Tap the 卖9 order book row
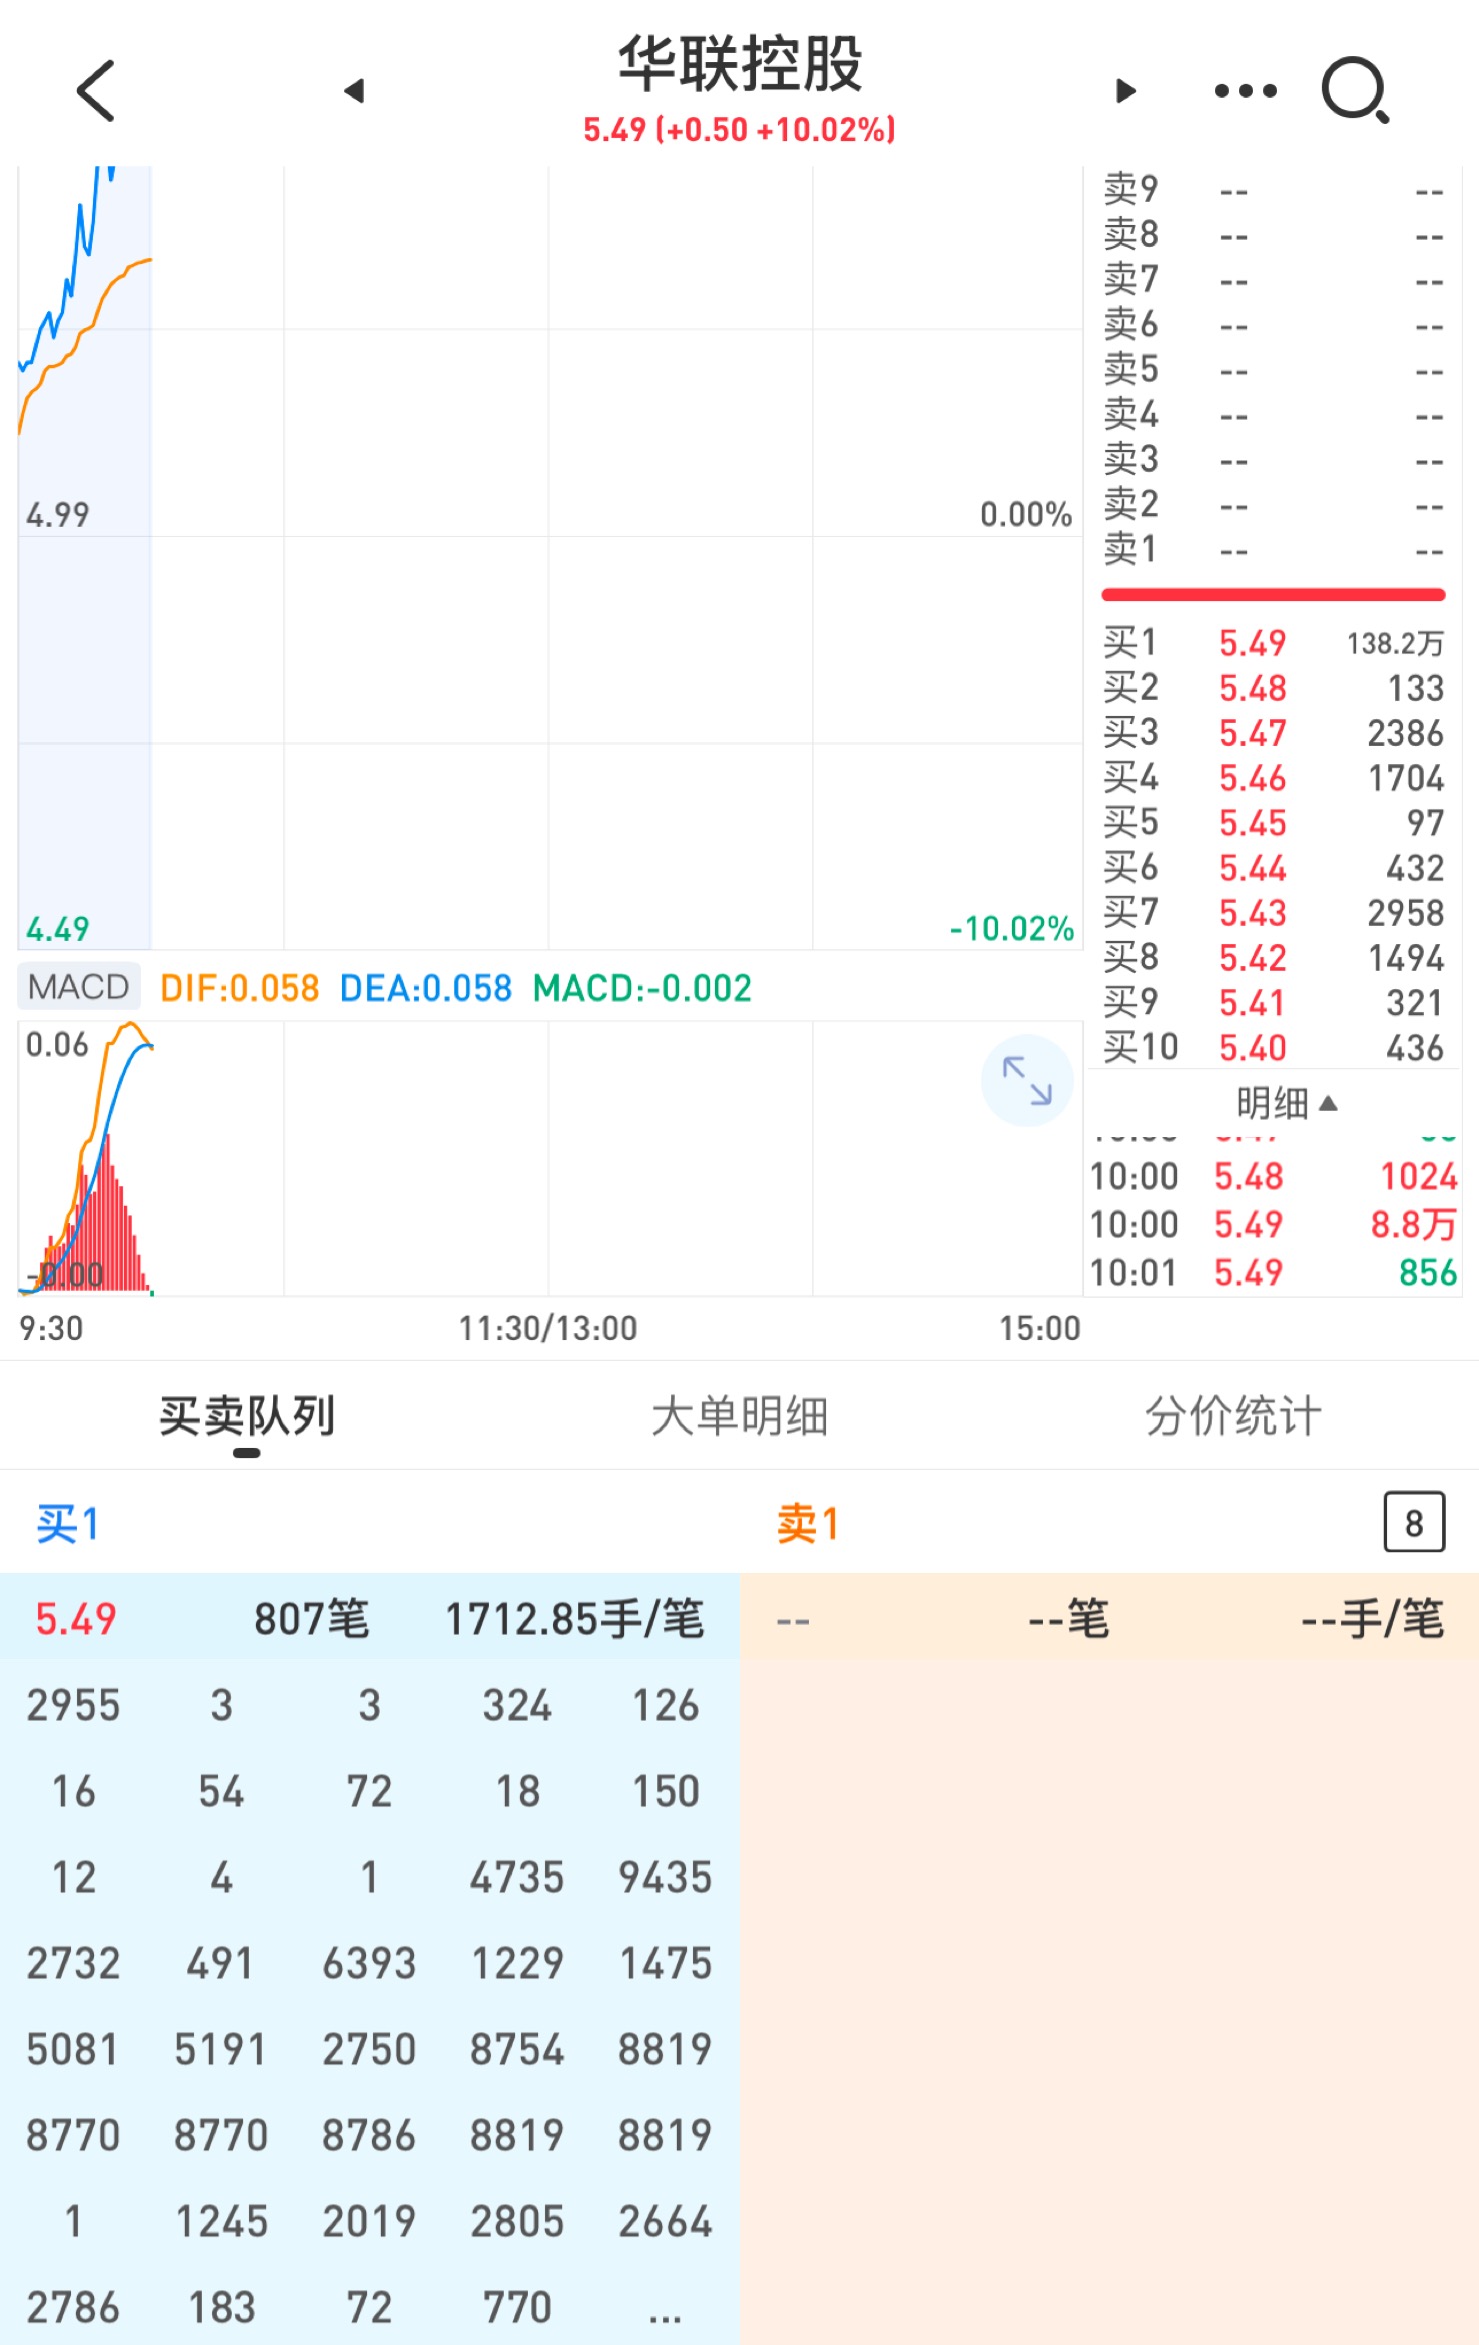This screenshot has height=2345, width=1479. coord(1273,189)
